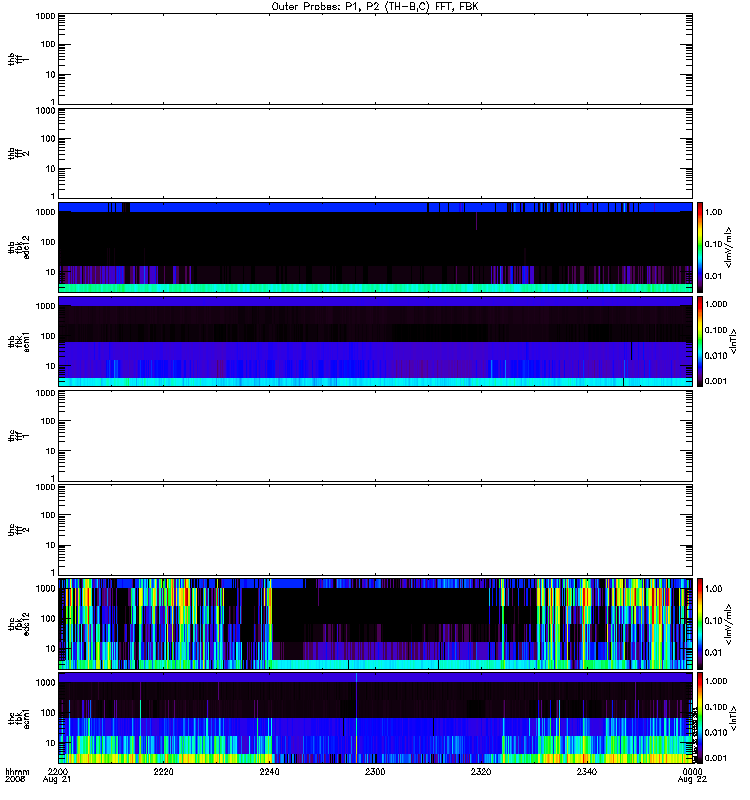The width and height of the screenshot is (750, 800).
Task: Click the thb fbk scm1 spectrogram panel
Action: 375,341
